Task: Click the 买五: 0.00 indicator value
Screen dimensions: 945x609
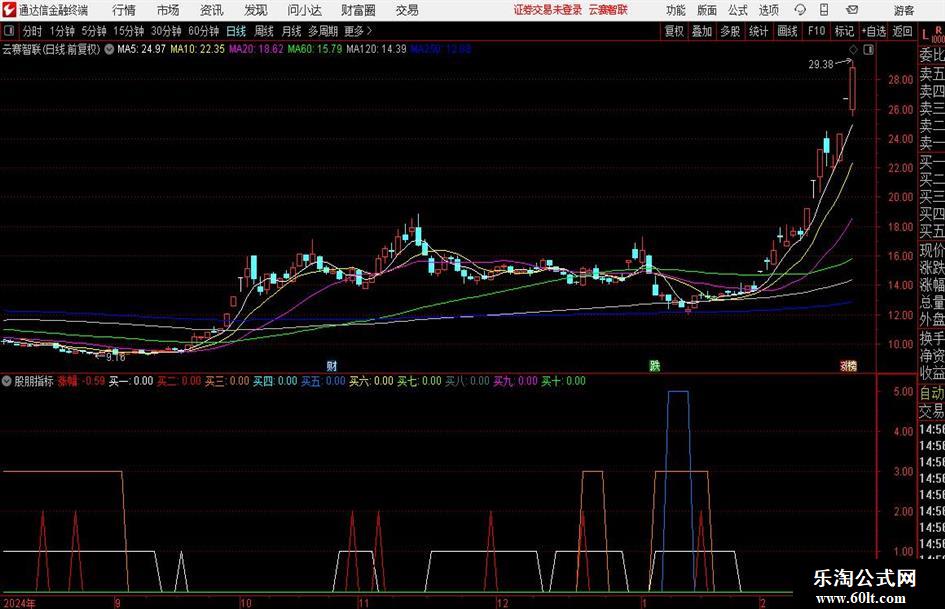Action: tap(323, 381)
